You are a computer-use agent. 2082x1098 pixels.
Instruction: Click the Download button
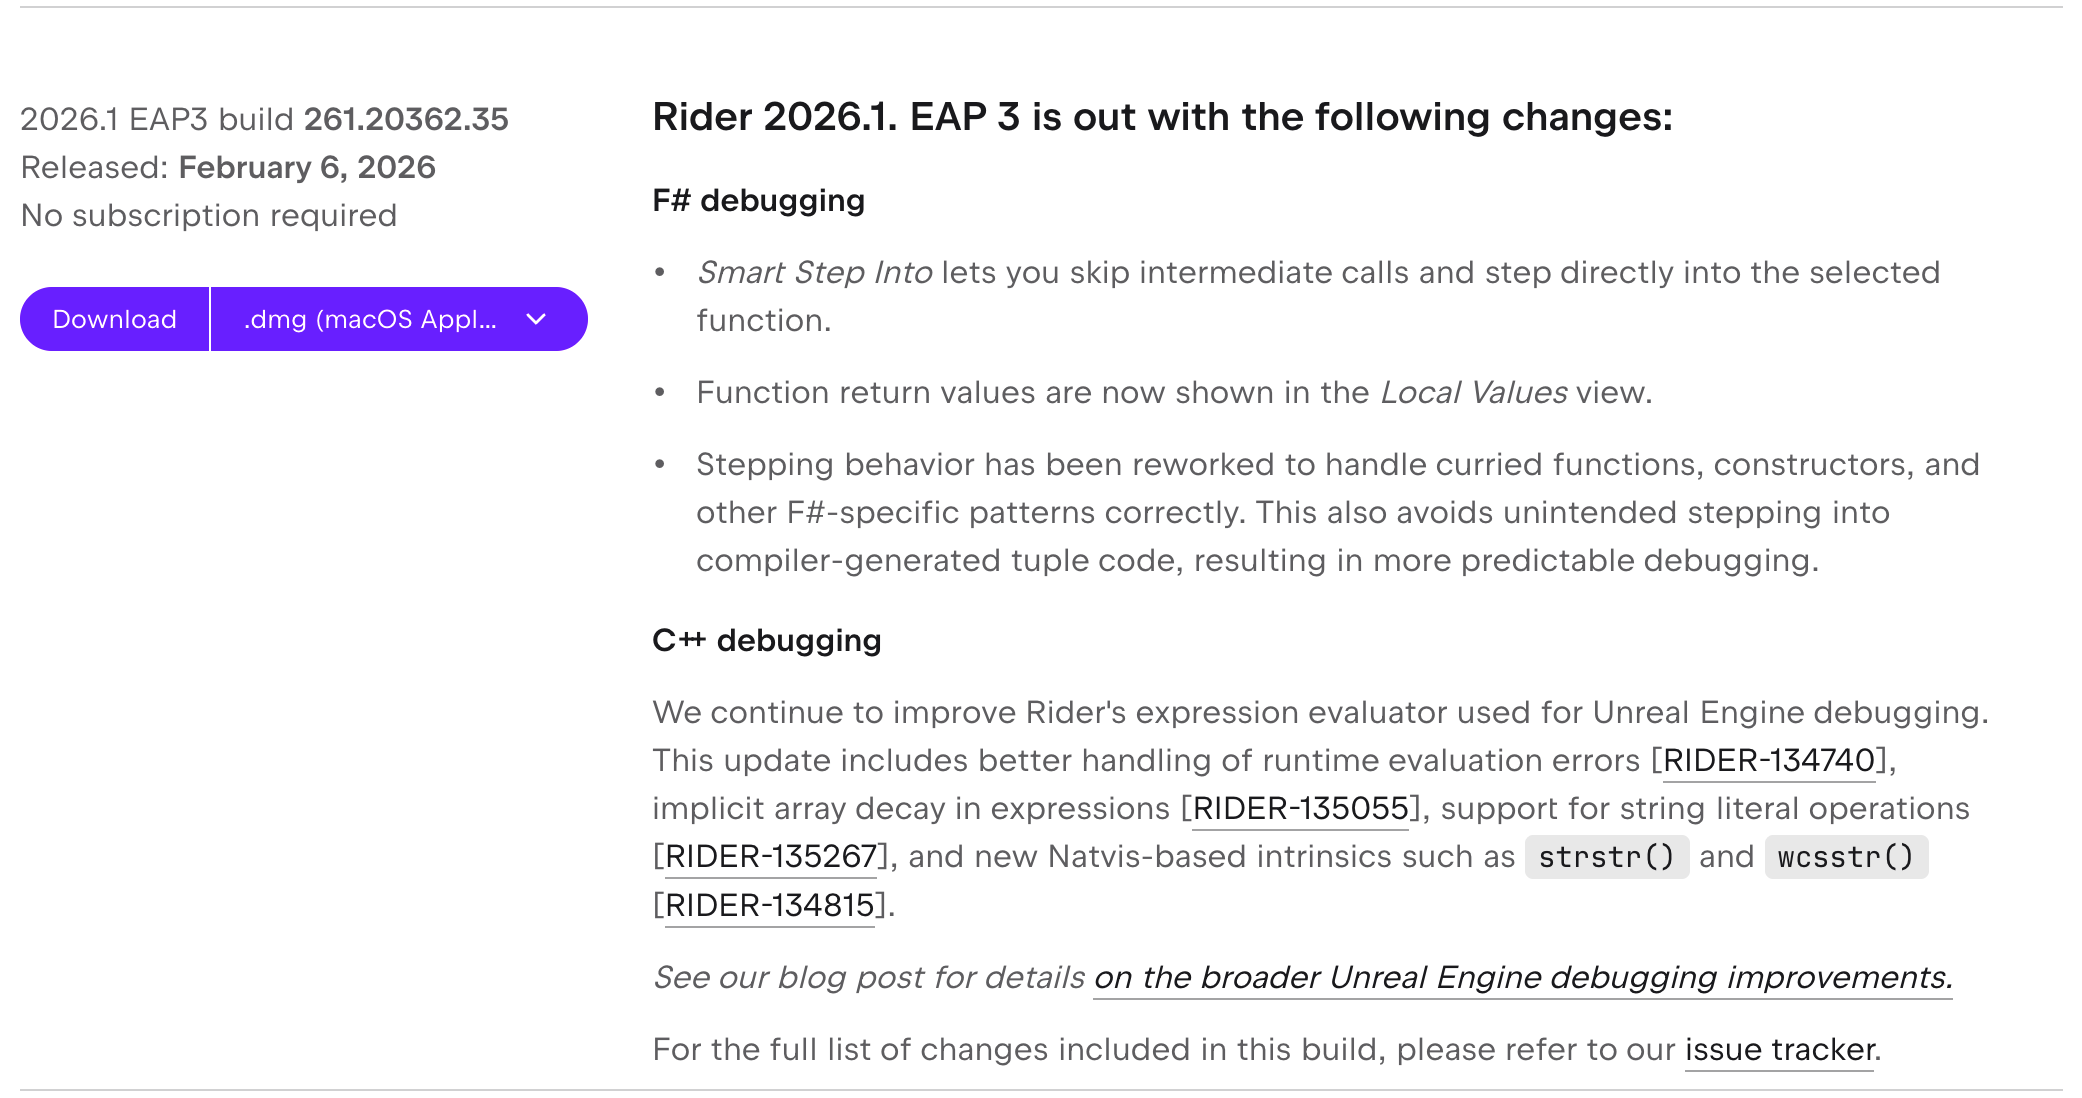pos(114,319)
